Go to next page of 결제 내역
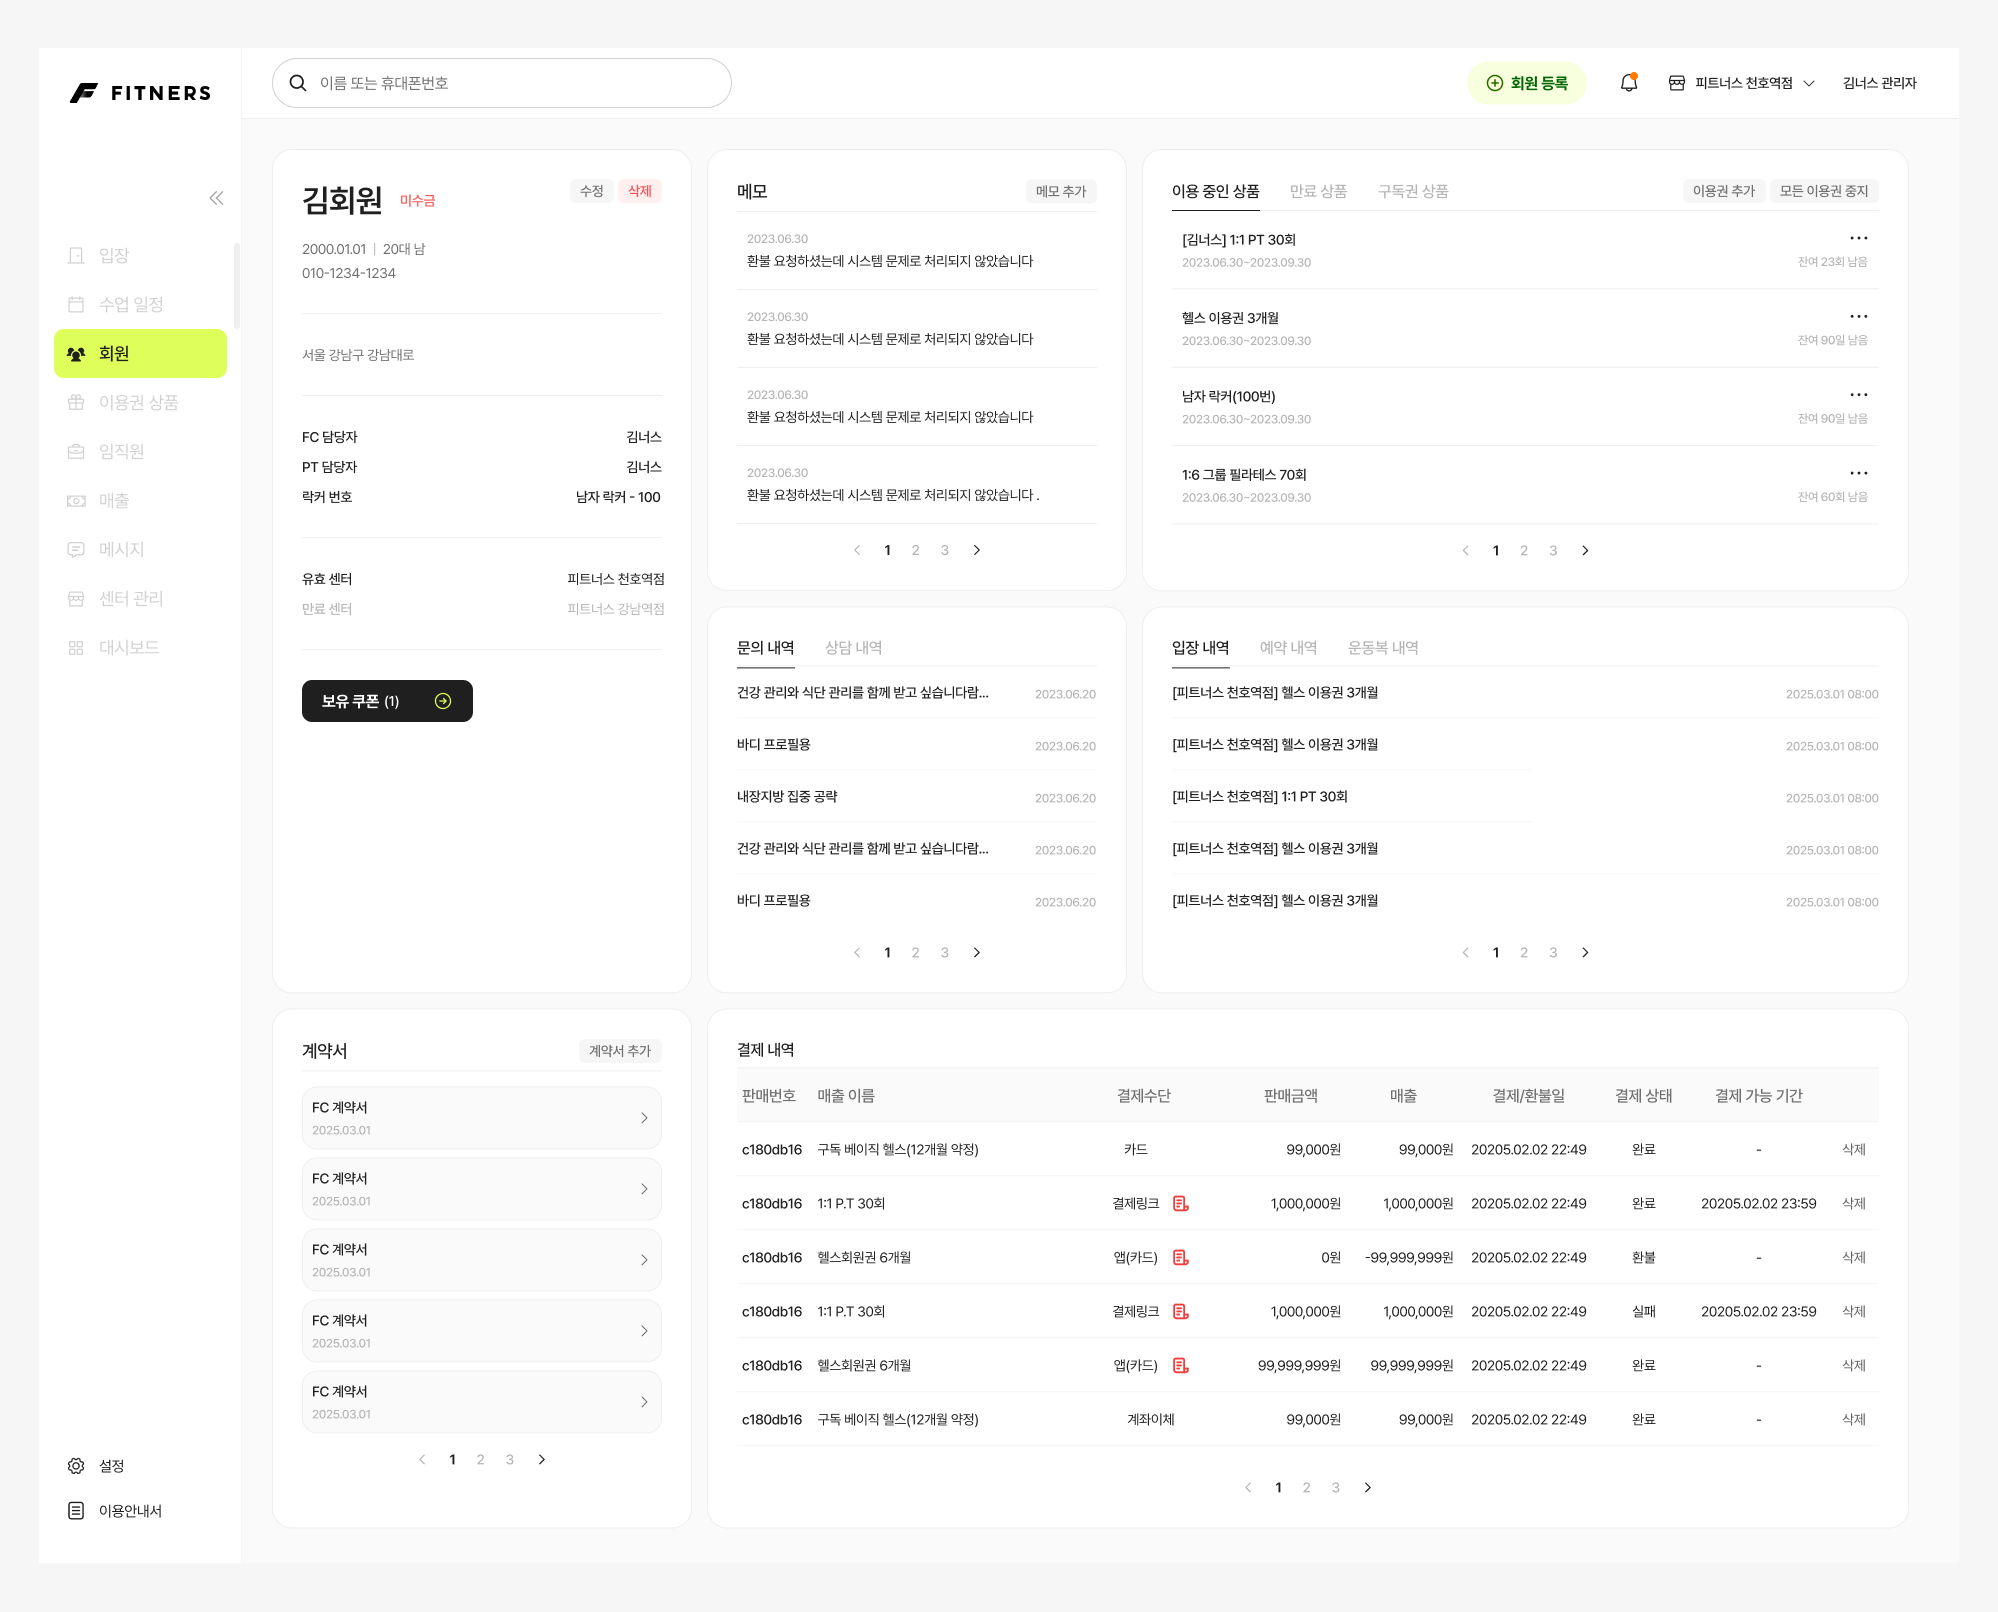1998x1612 pixels. click(x=1368, y=1487)
